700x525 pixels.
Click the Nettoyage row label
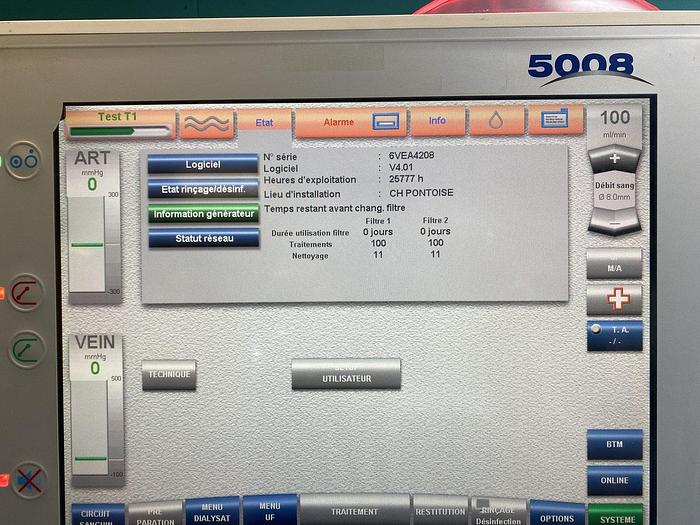(x=310, y=256)
